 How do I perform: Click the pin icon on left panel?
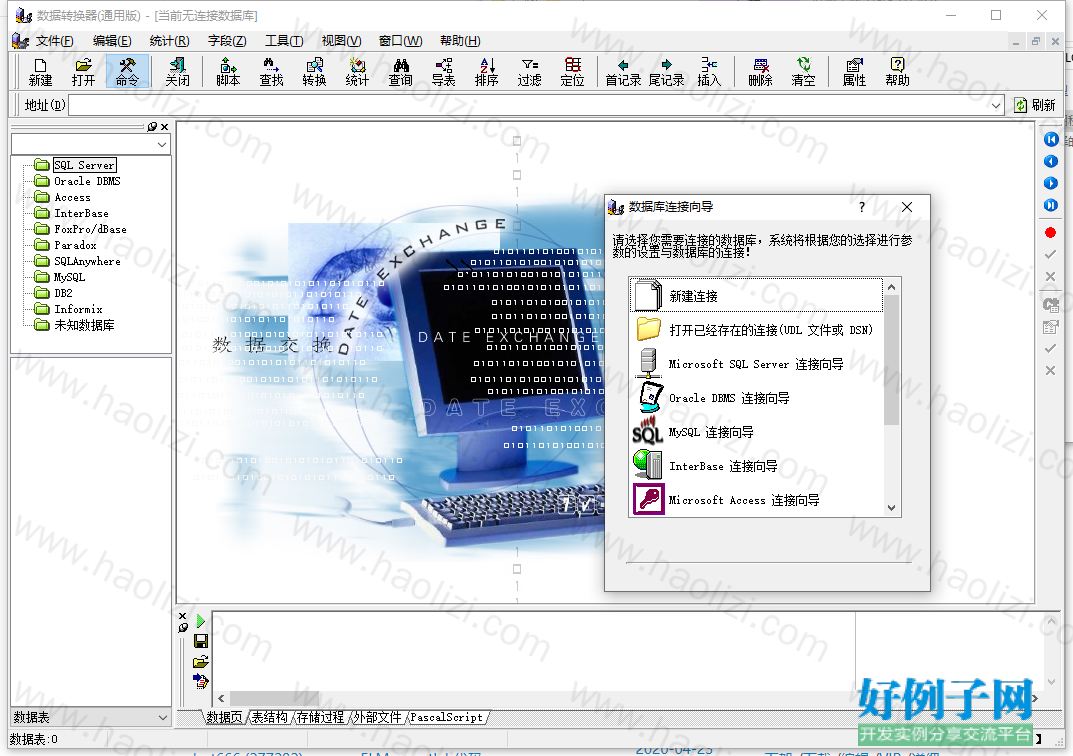pos(152,127)
